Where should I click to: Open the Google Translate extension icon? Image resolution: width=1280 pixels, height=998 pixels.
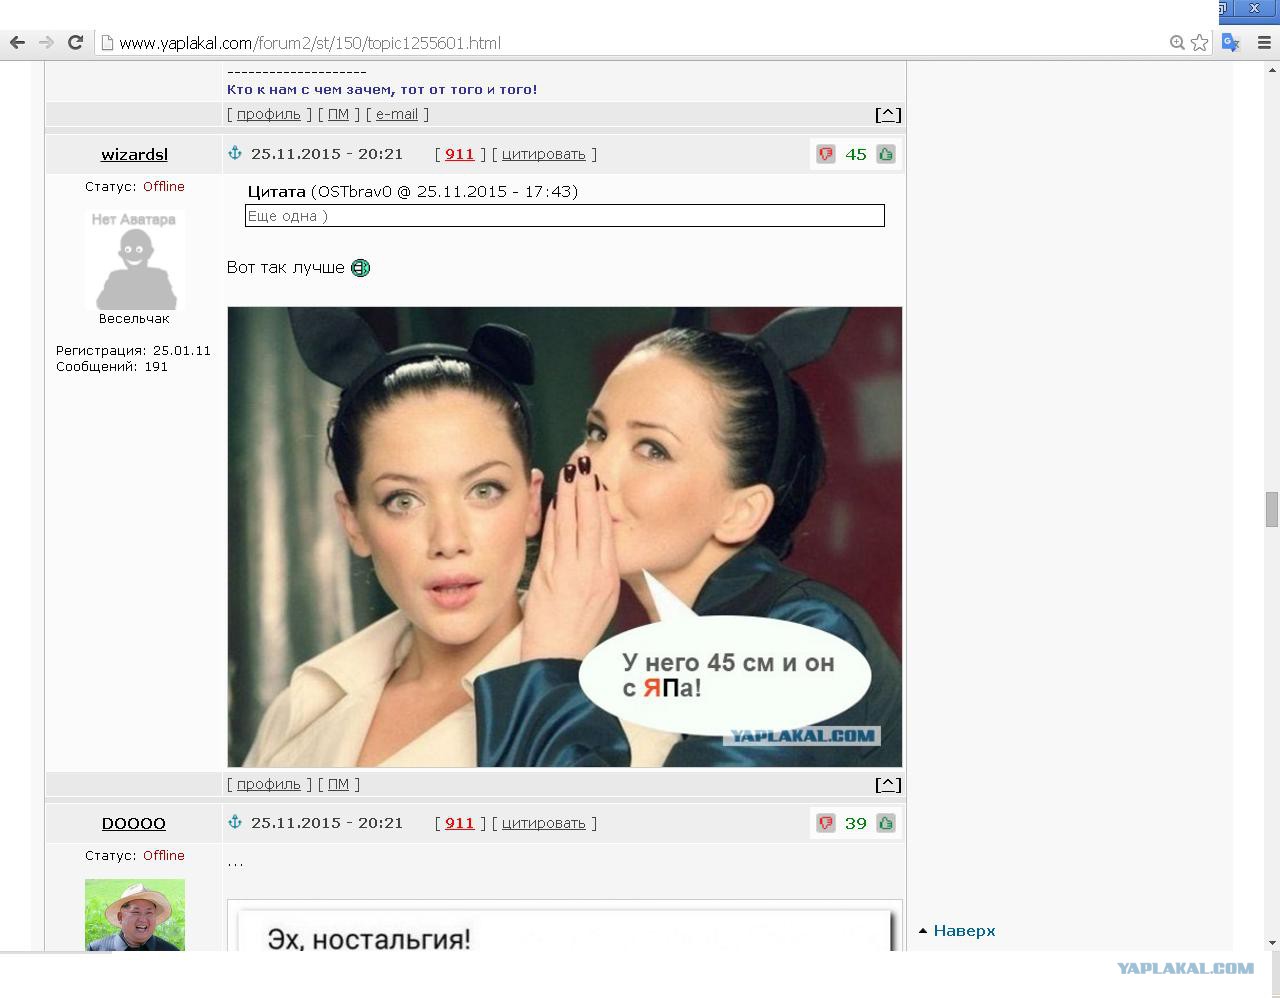click(1231, 42)
